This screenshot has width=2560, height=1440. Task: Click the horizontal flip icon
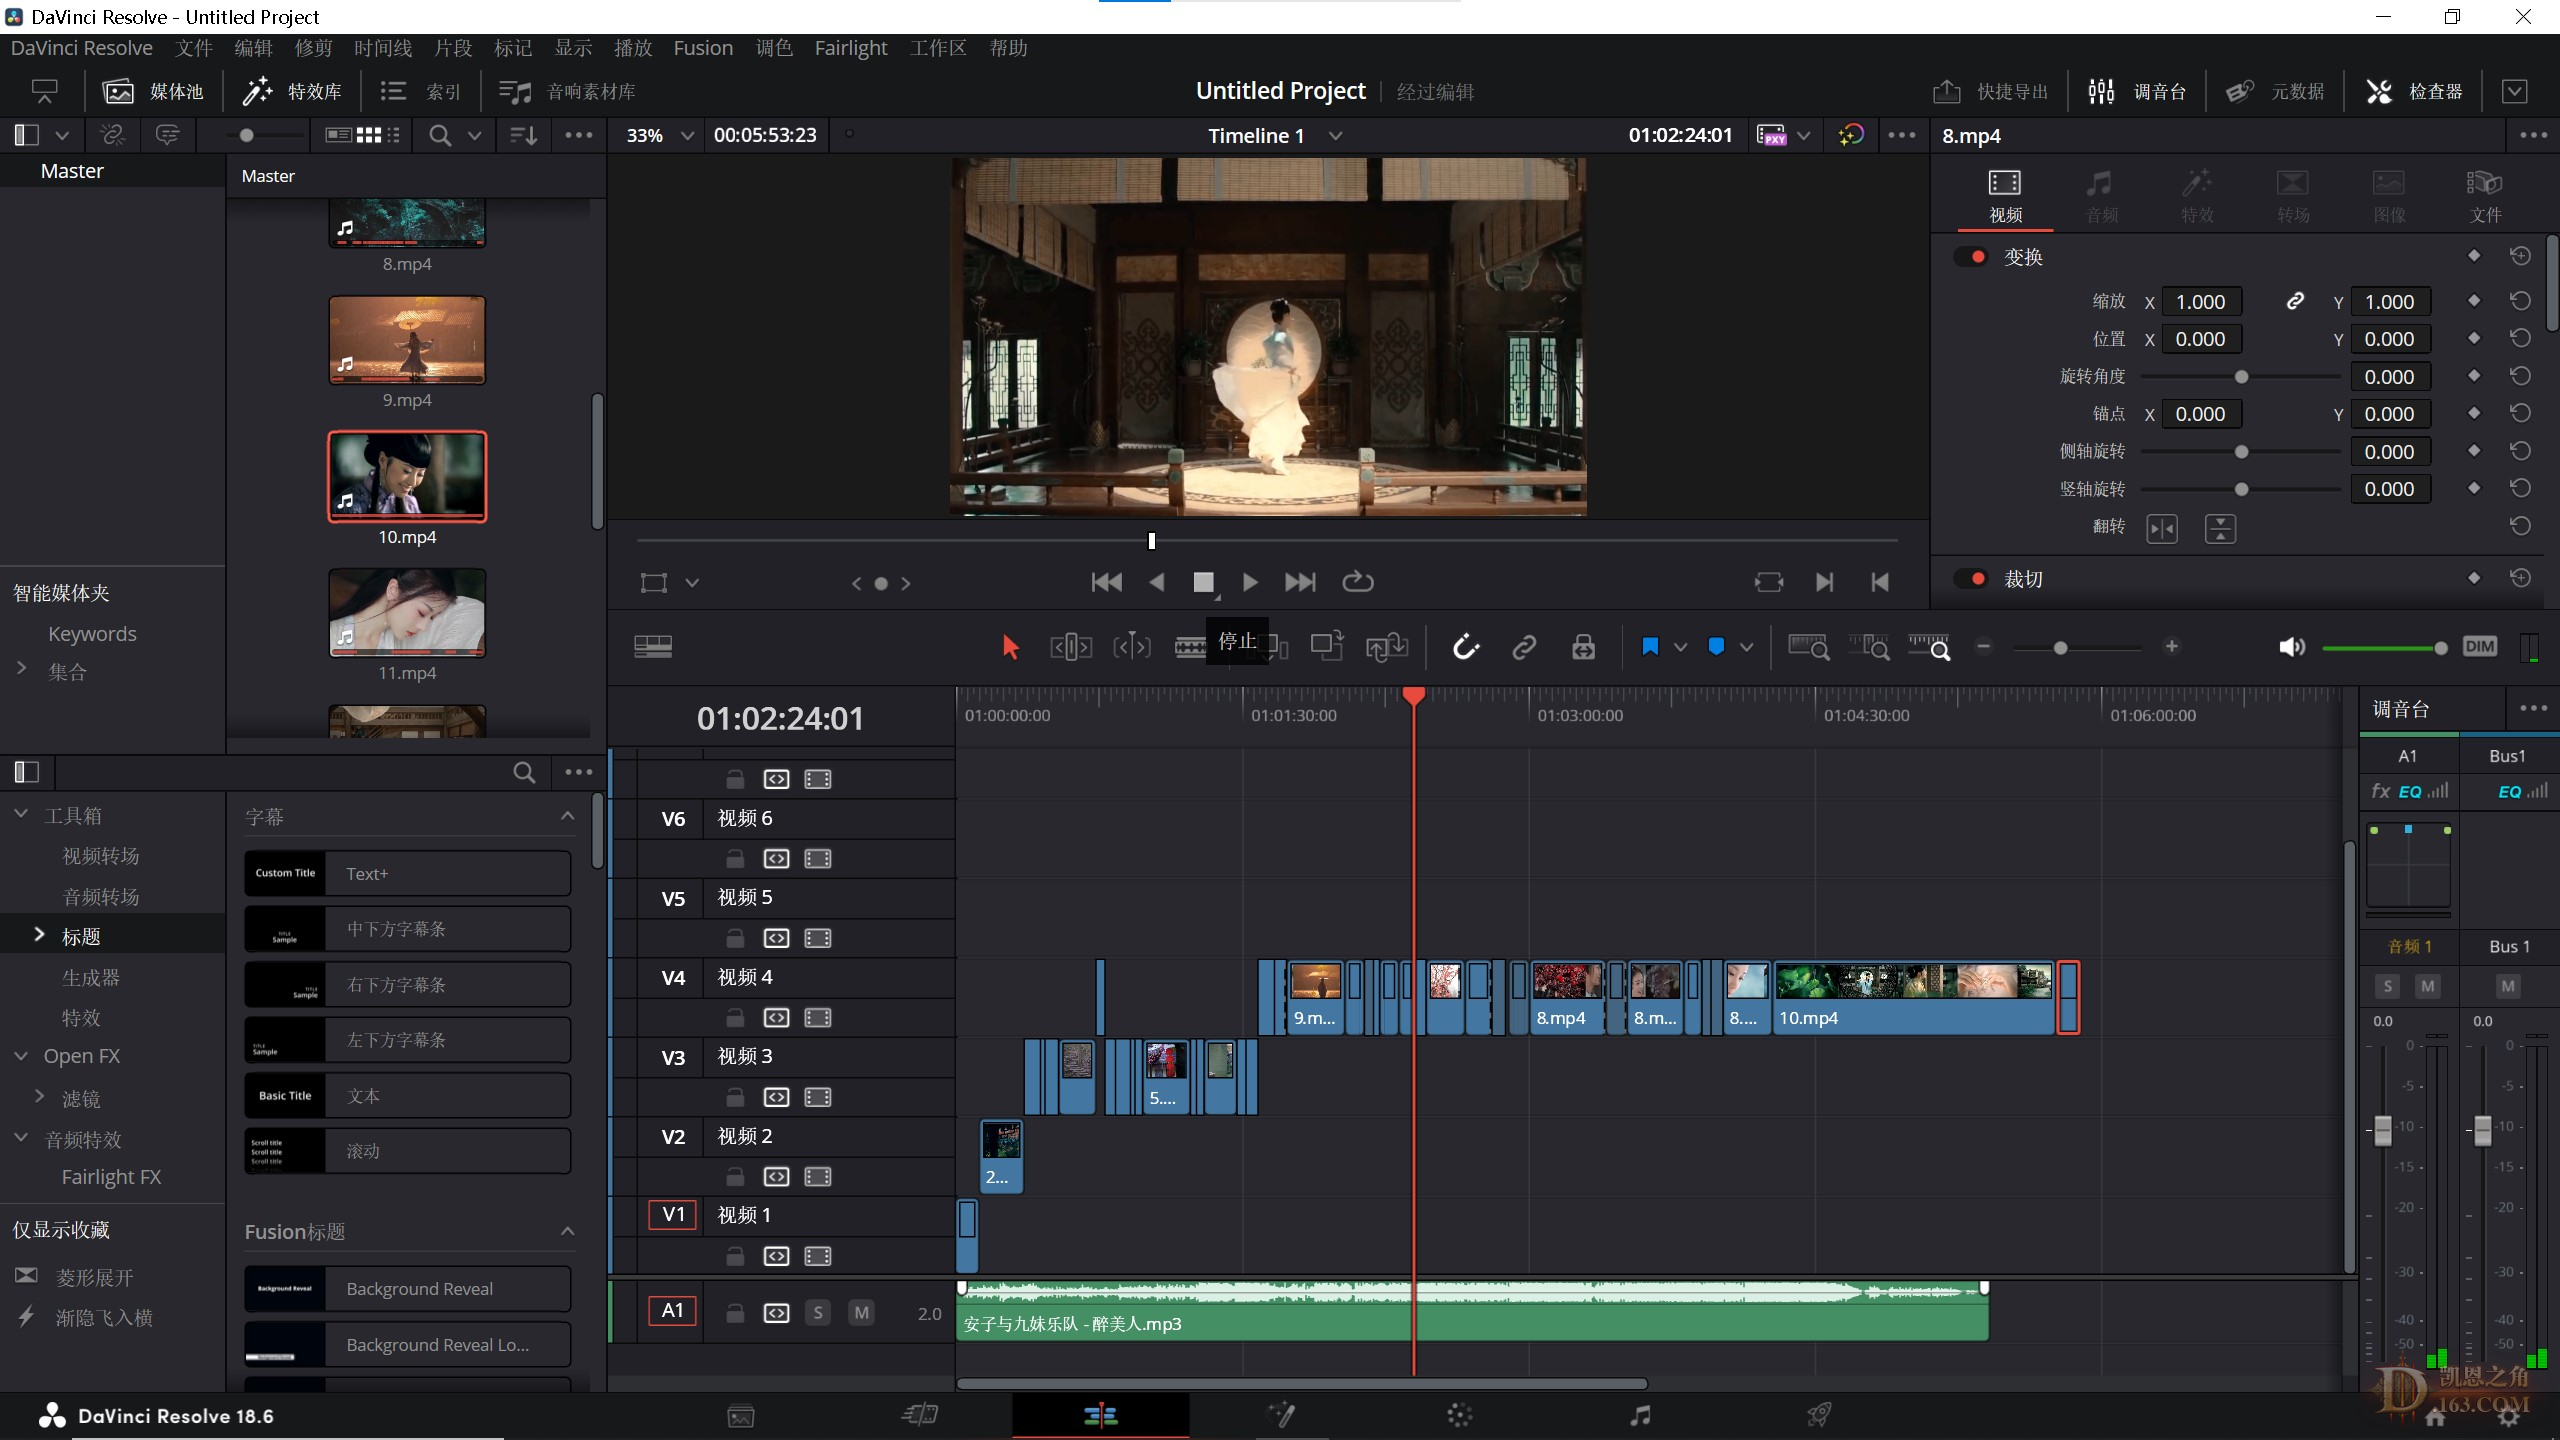tap(2162, 528)
